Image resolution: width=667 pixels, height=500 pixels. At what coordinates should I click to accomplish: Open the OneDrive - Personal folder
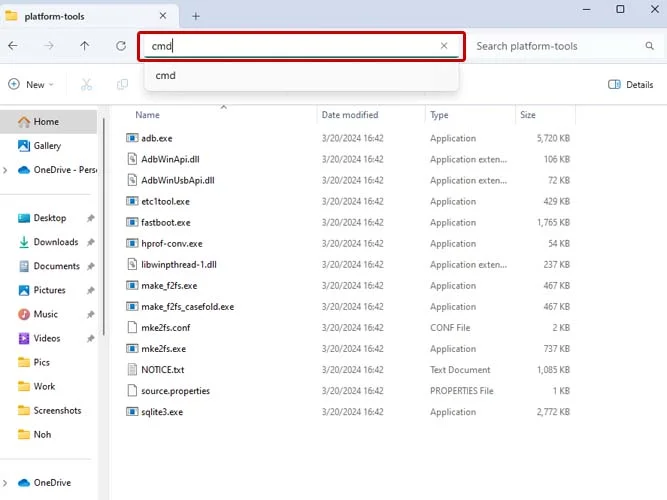click(57, 170)
